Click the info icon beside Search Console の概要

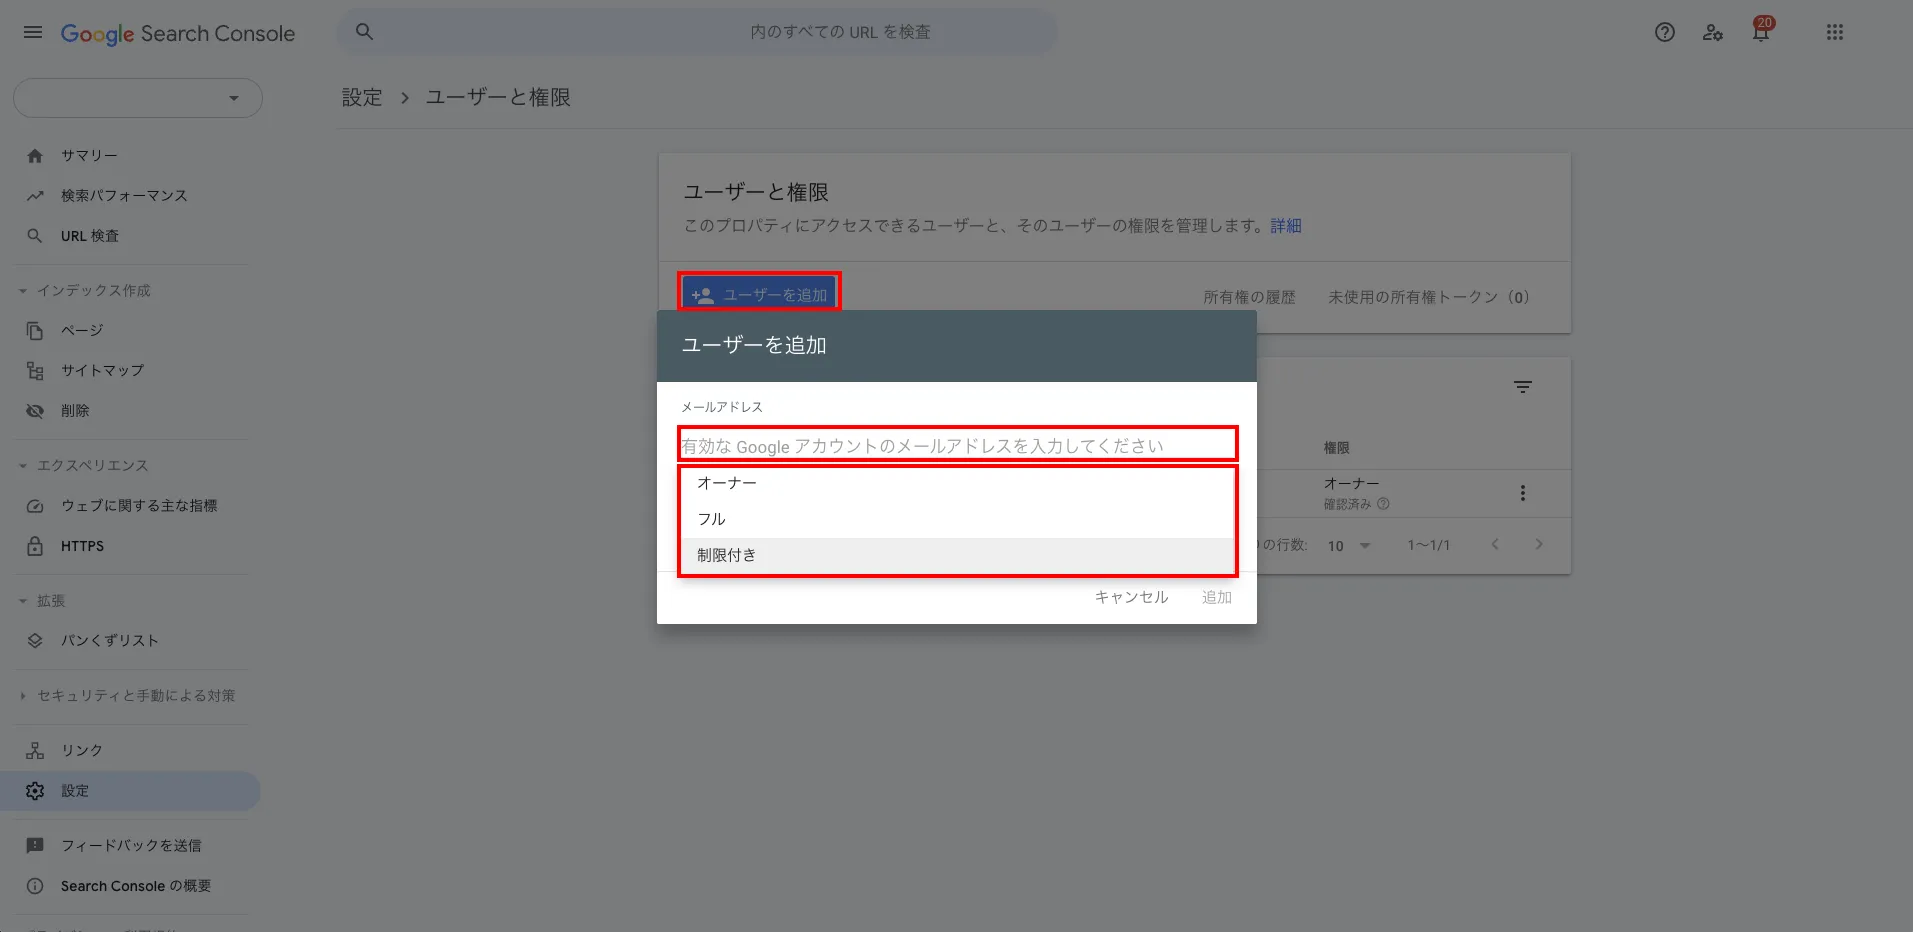click(35, 886)
